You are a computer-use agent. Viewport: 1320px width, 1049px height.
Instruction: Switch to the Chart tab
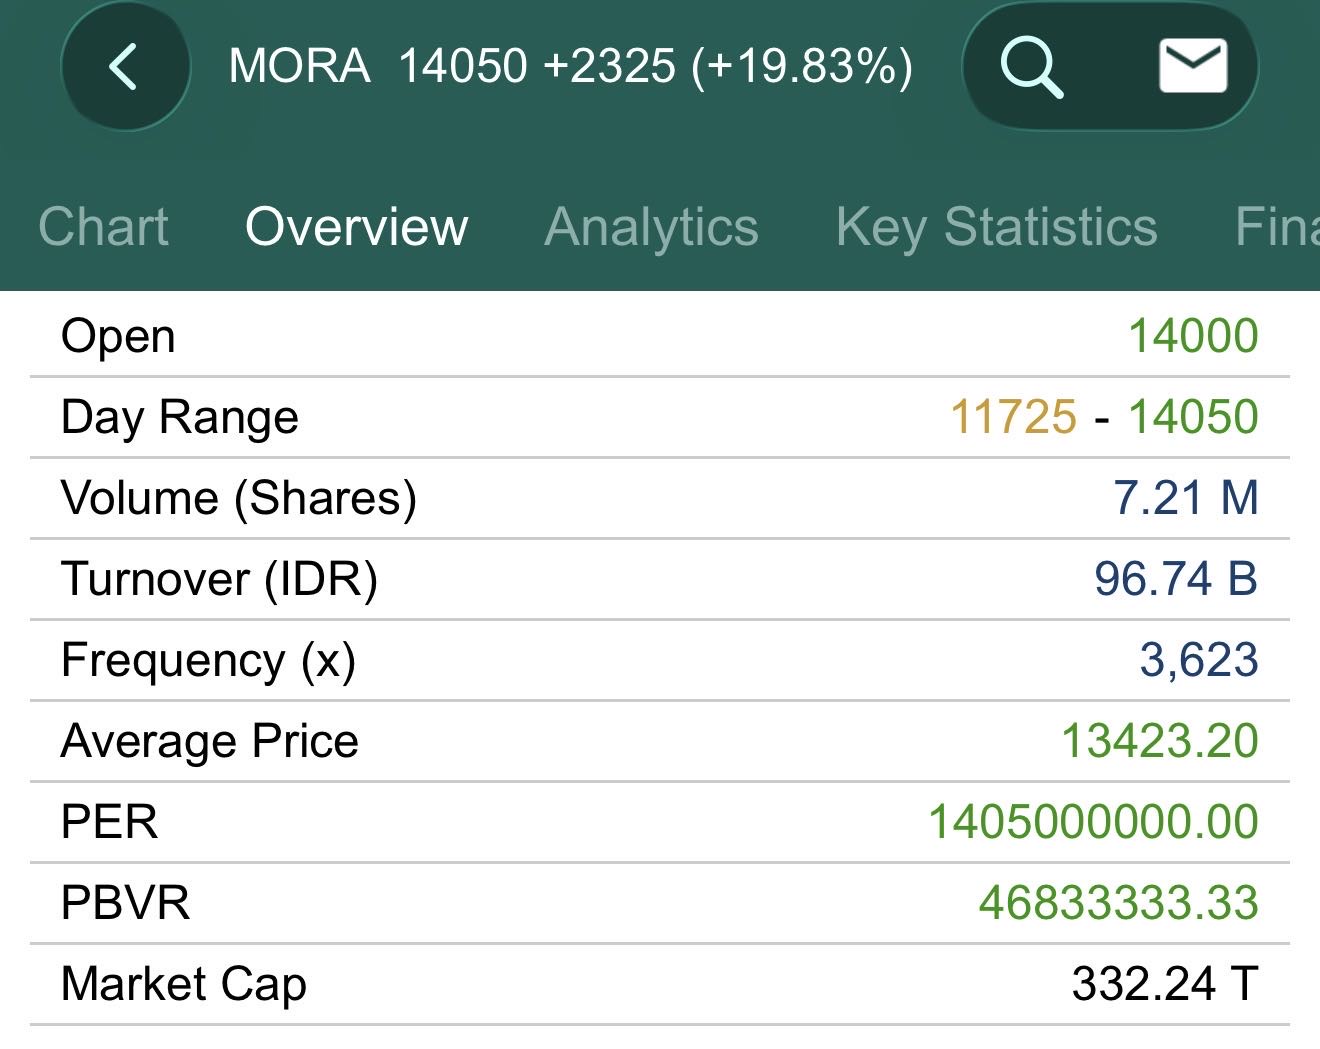pos(103,226)
